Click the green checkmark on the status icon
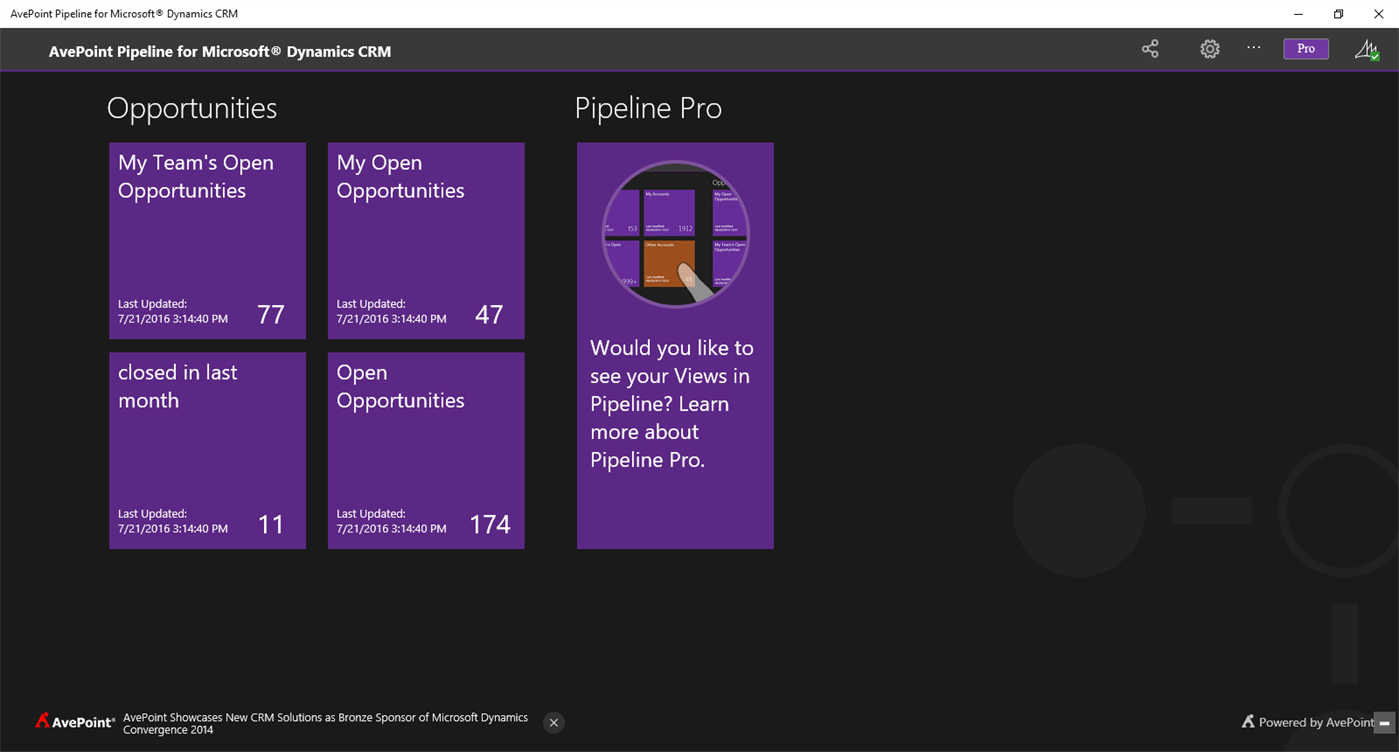 click(1377, 57)
